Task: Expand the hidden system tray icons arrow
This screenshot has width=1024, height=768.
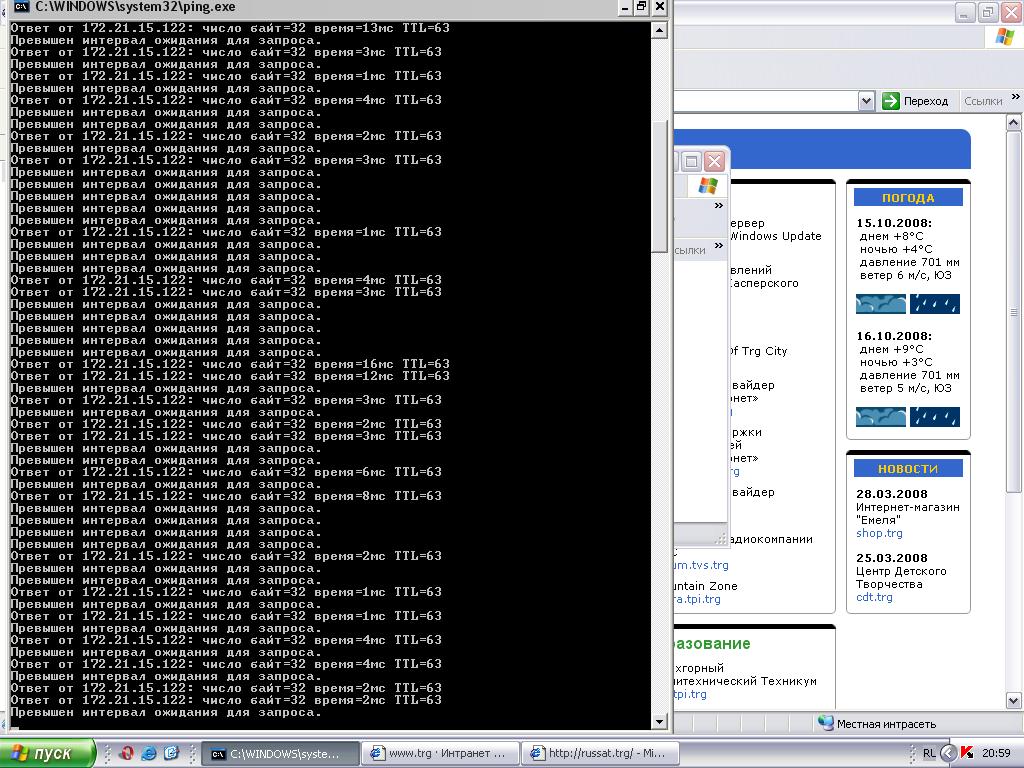Action: pos(948,753)
